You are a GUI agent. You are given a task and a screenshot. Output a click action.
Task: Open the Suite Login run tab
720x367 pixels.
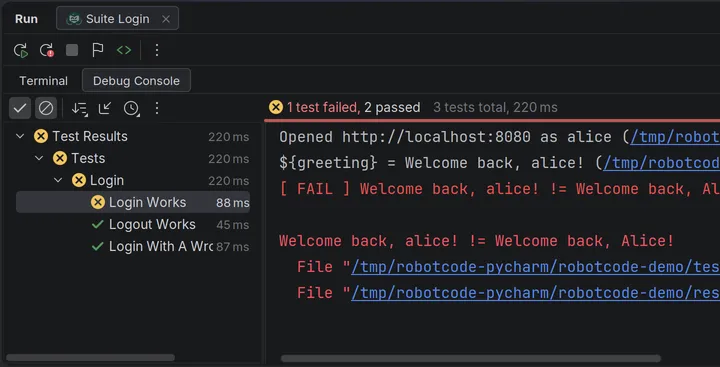[x=118, y=19]
